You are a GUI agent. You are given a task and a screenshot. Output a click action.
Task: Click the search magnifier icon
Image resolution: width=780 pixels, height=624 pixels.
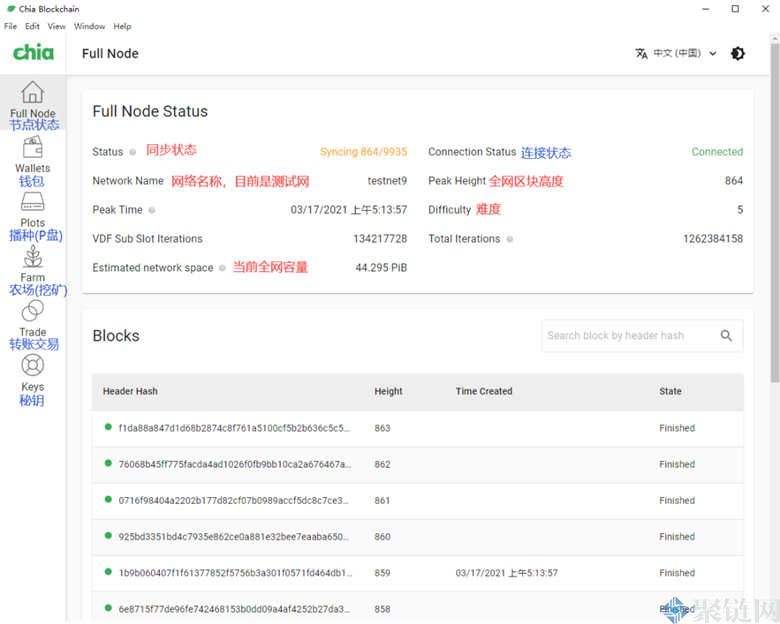726,335
